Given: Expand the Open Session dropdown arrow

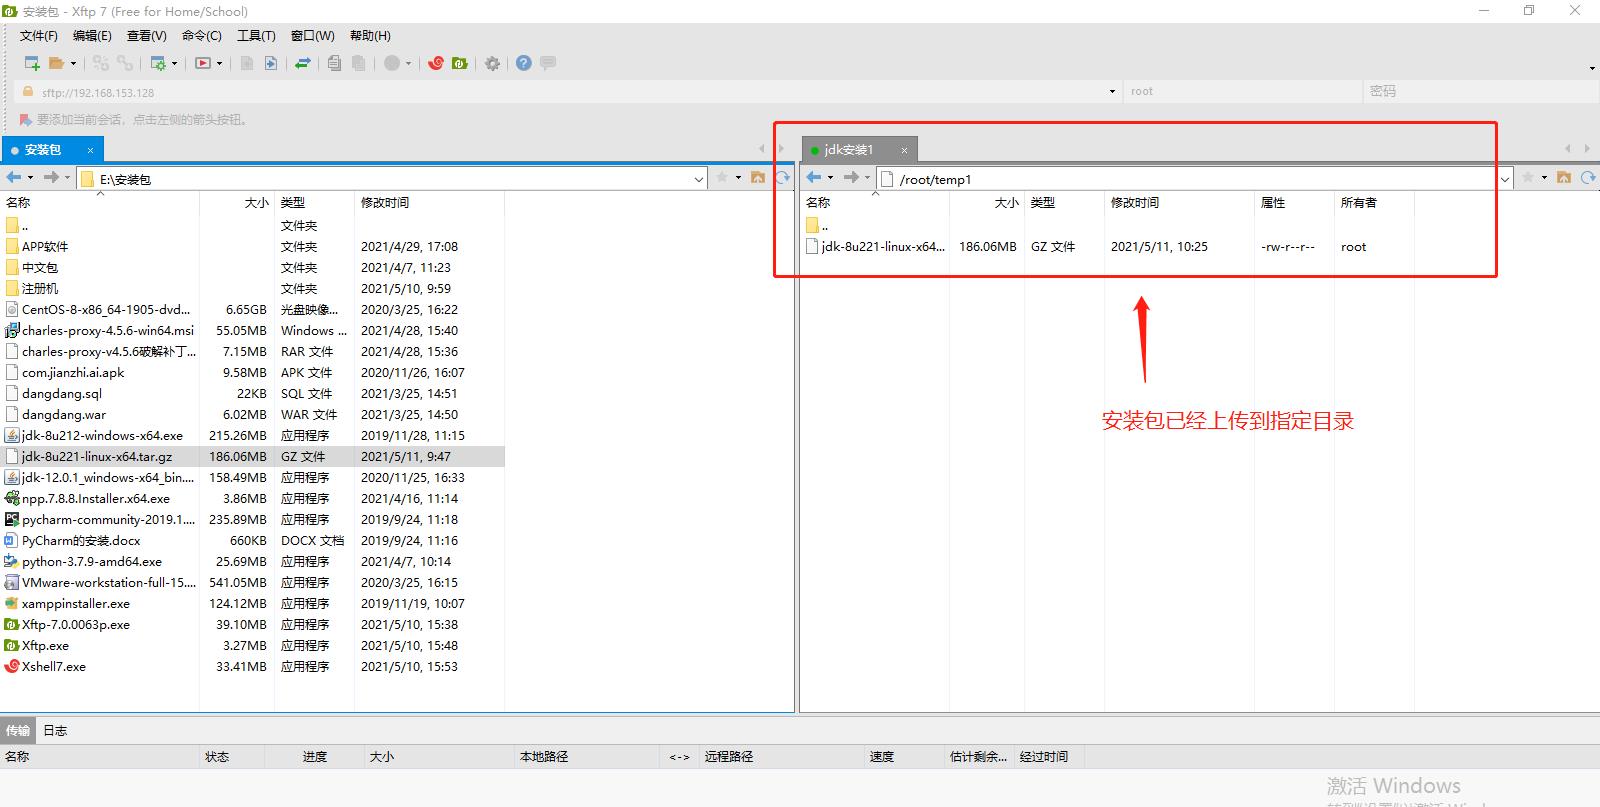Looking at the screenshot, I should 73,63.
